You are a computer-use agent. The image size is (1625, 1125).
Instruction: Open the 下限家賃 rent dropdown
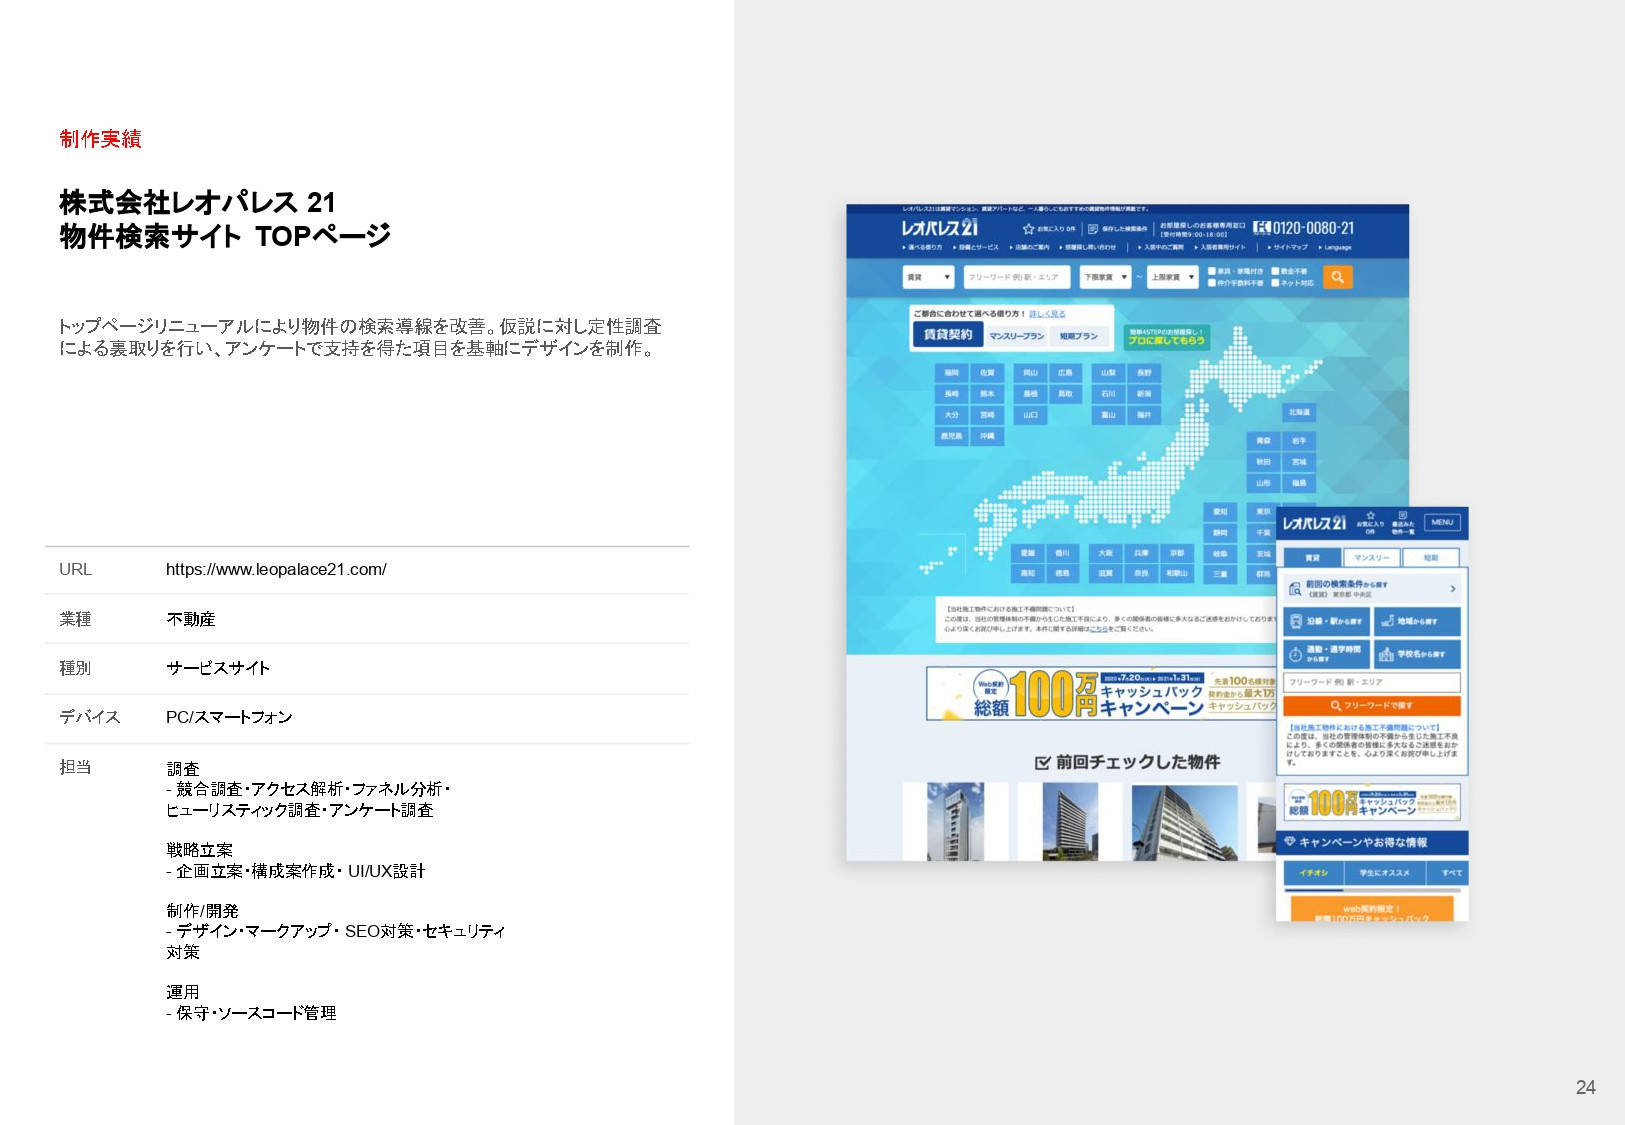1106,277
